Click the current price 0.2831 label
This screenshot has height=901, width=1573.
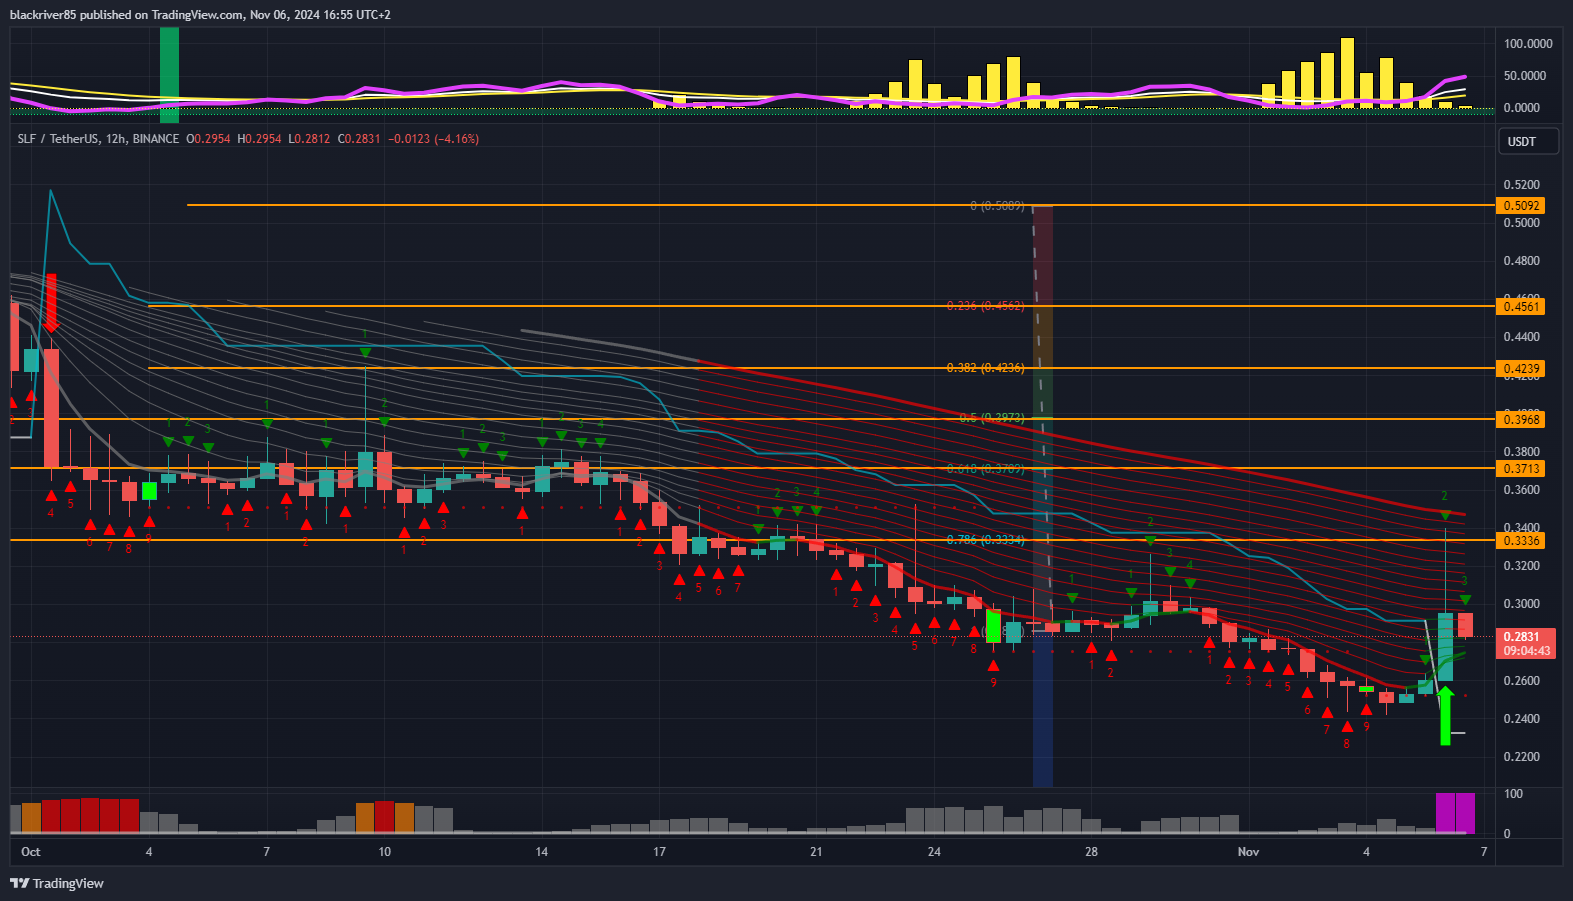tap(1521, 637)
